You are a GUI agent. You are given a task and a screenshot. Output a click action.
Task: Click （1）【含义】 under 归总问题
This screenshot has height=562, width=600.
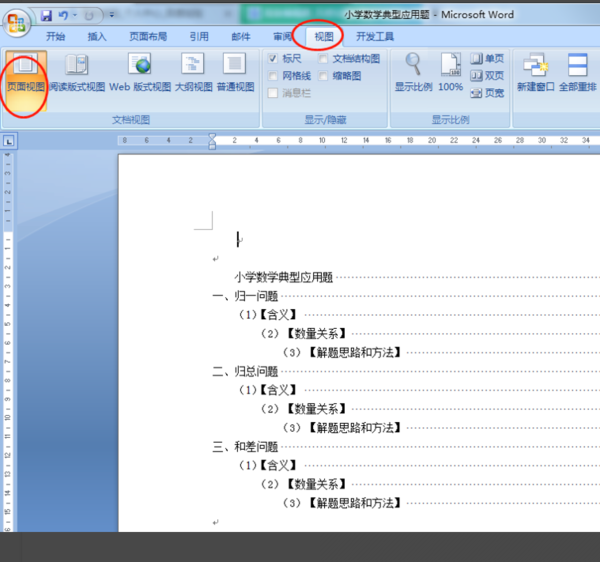[267, 390]
